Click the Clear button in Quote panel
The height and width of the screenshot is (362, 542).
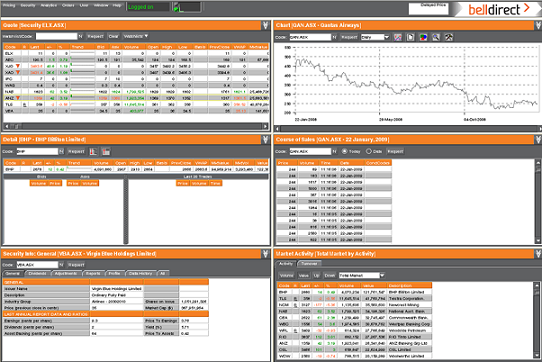click(x=113, y=36)
